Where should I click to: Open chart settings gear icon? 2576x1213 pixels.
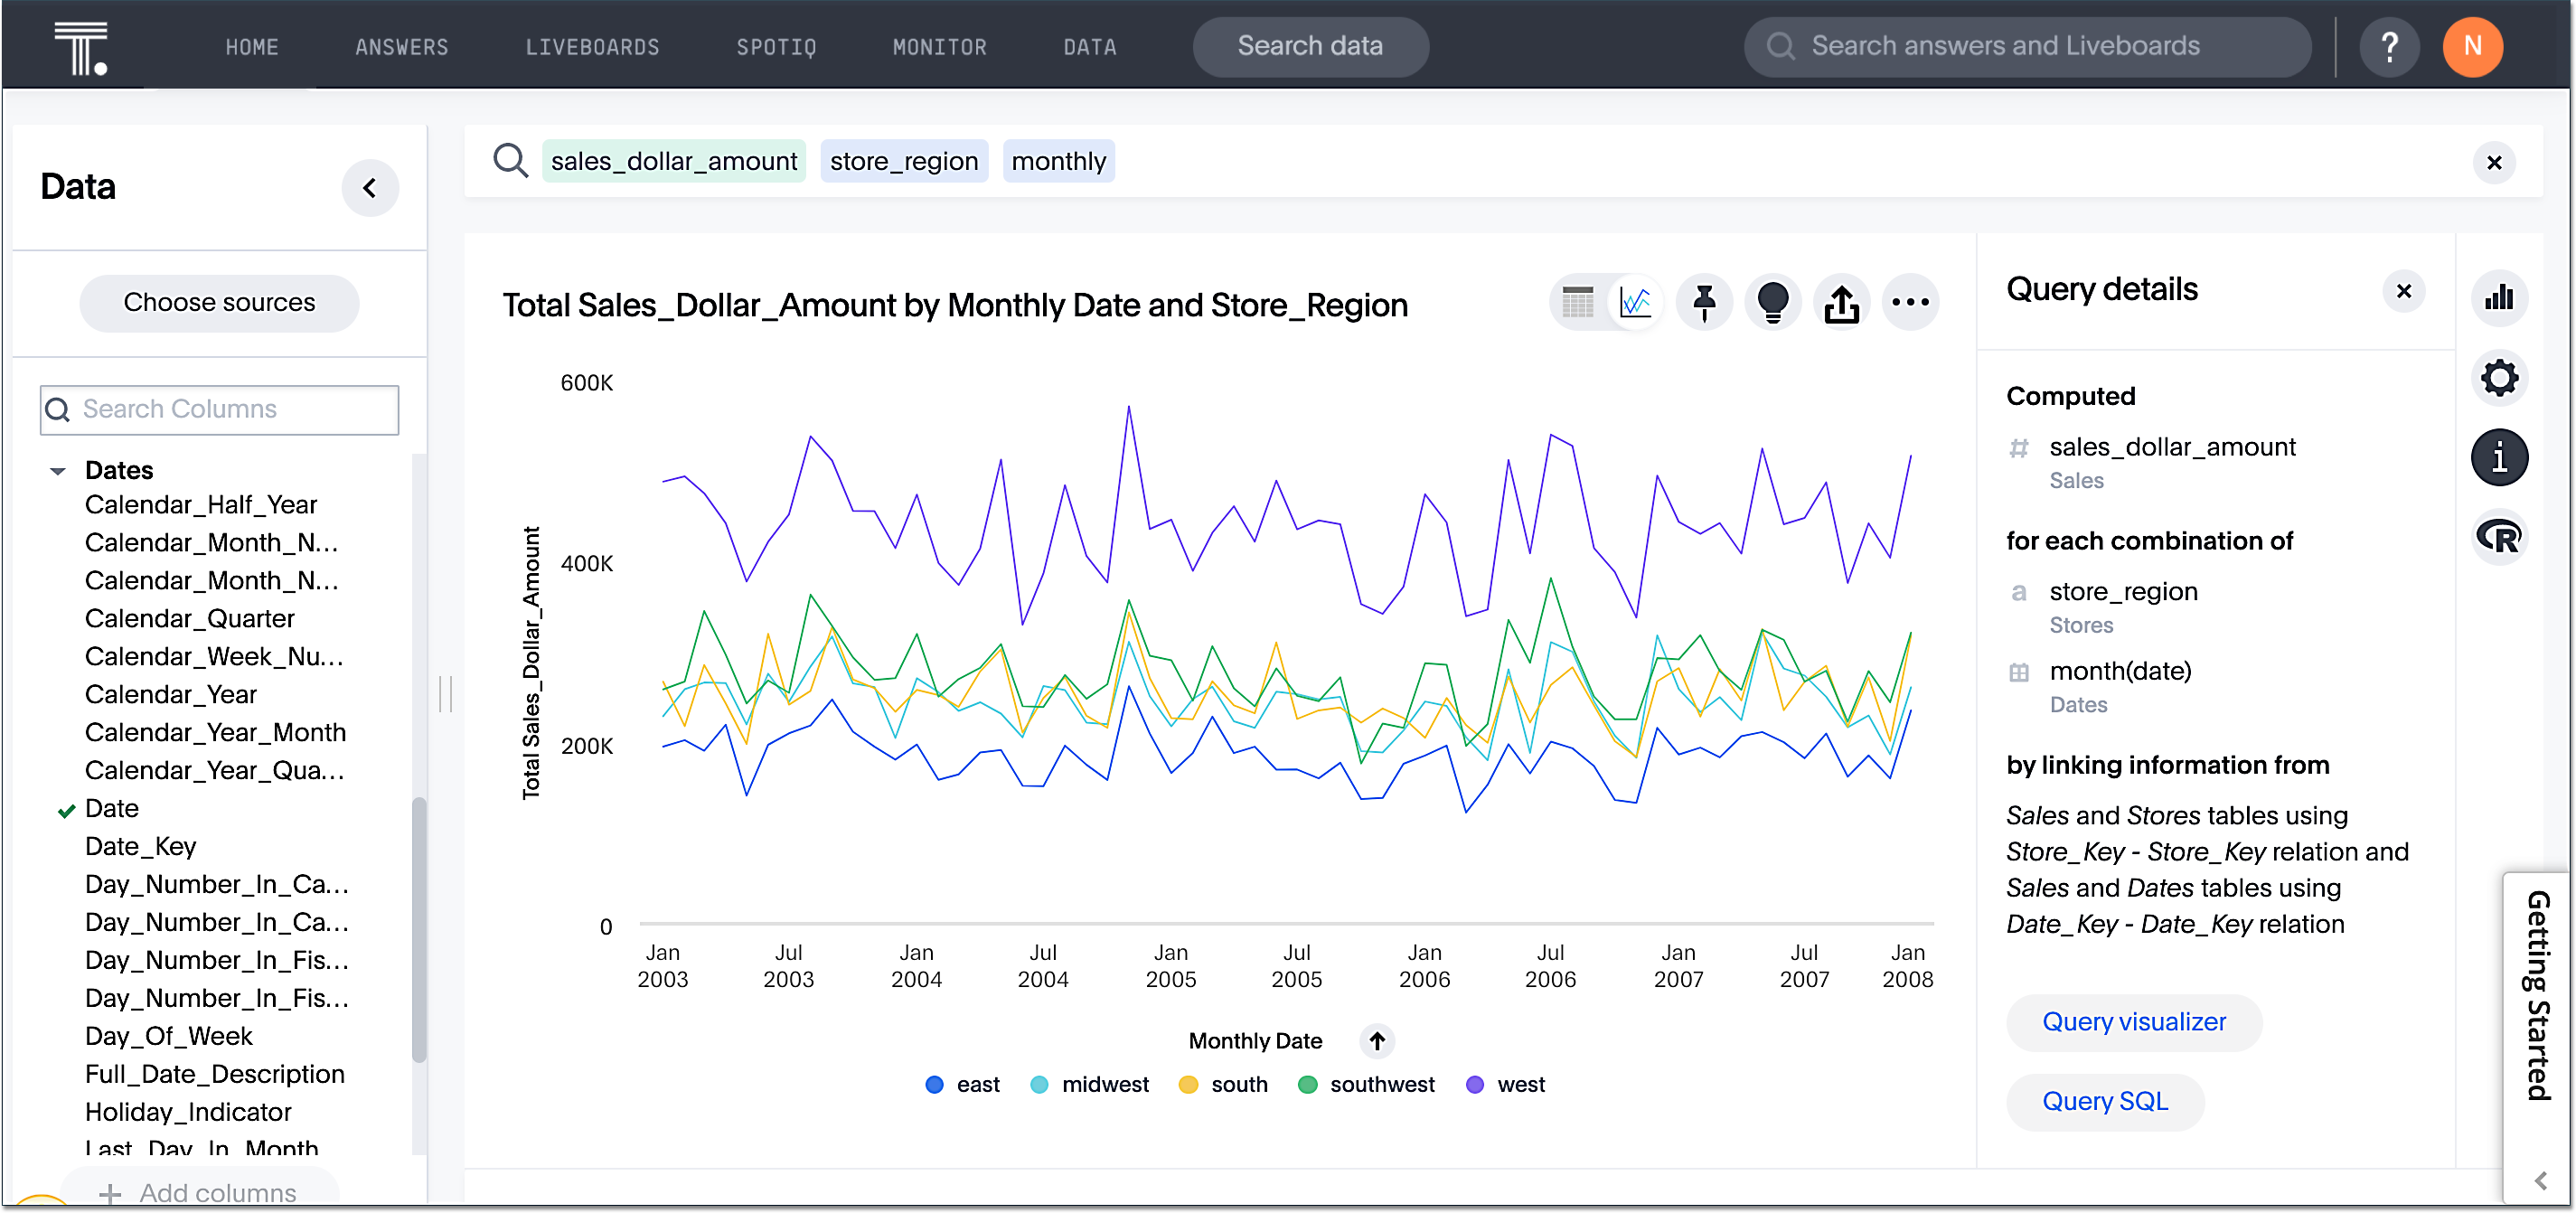[2499, 377]
